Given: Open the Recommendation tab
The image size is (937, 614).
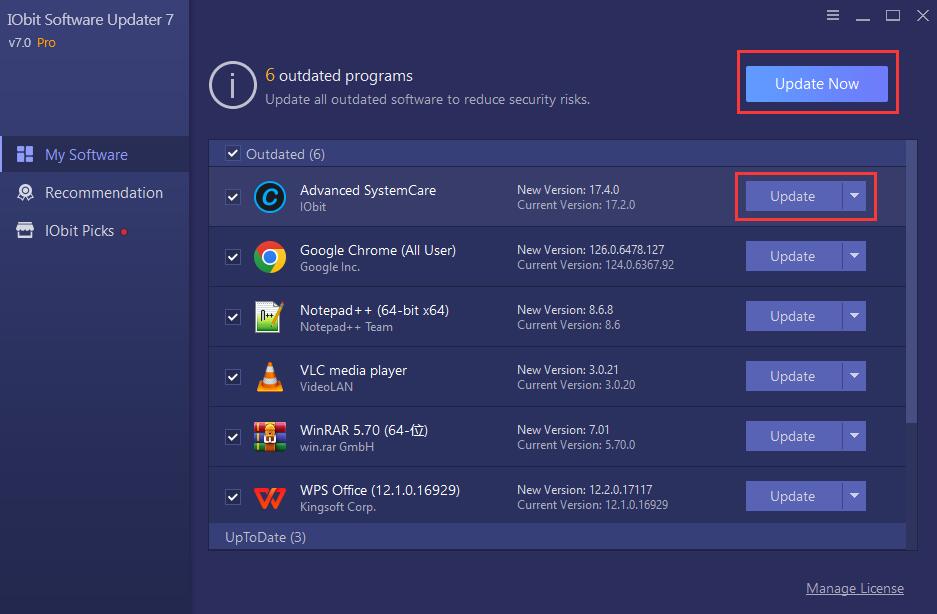Looking at the screenshot, I should pos(95,193).
